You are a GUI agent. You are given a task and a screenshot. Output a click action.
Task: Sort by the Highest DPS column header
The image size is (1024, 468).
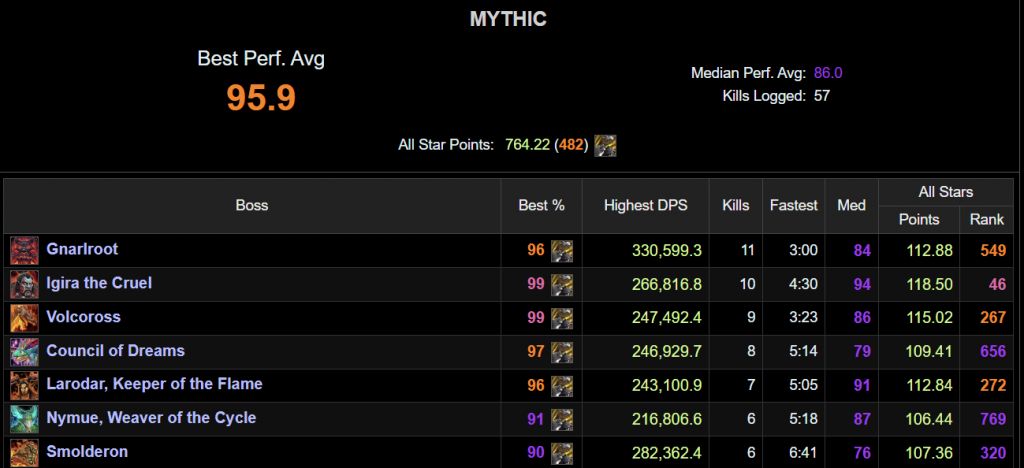[645, 205]
